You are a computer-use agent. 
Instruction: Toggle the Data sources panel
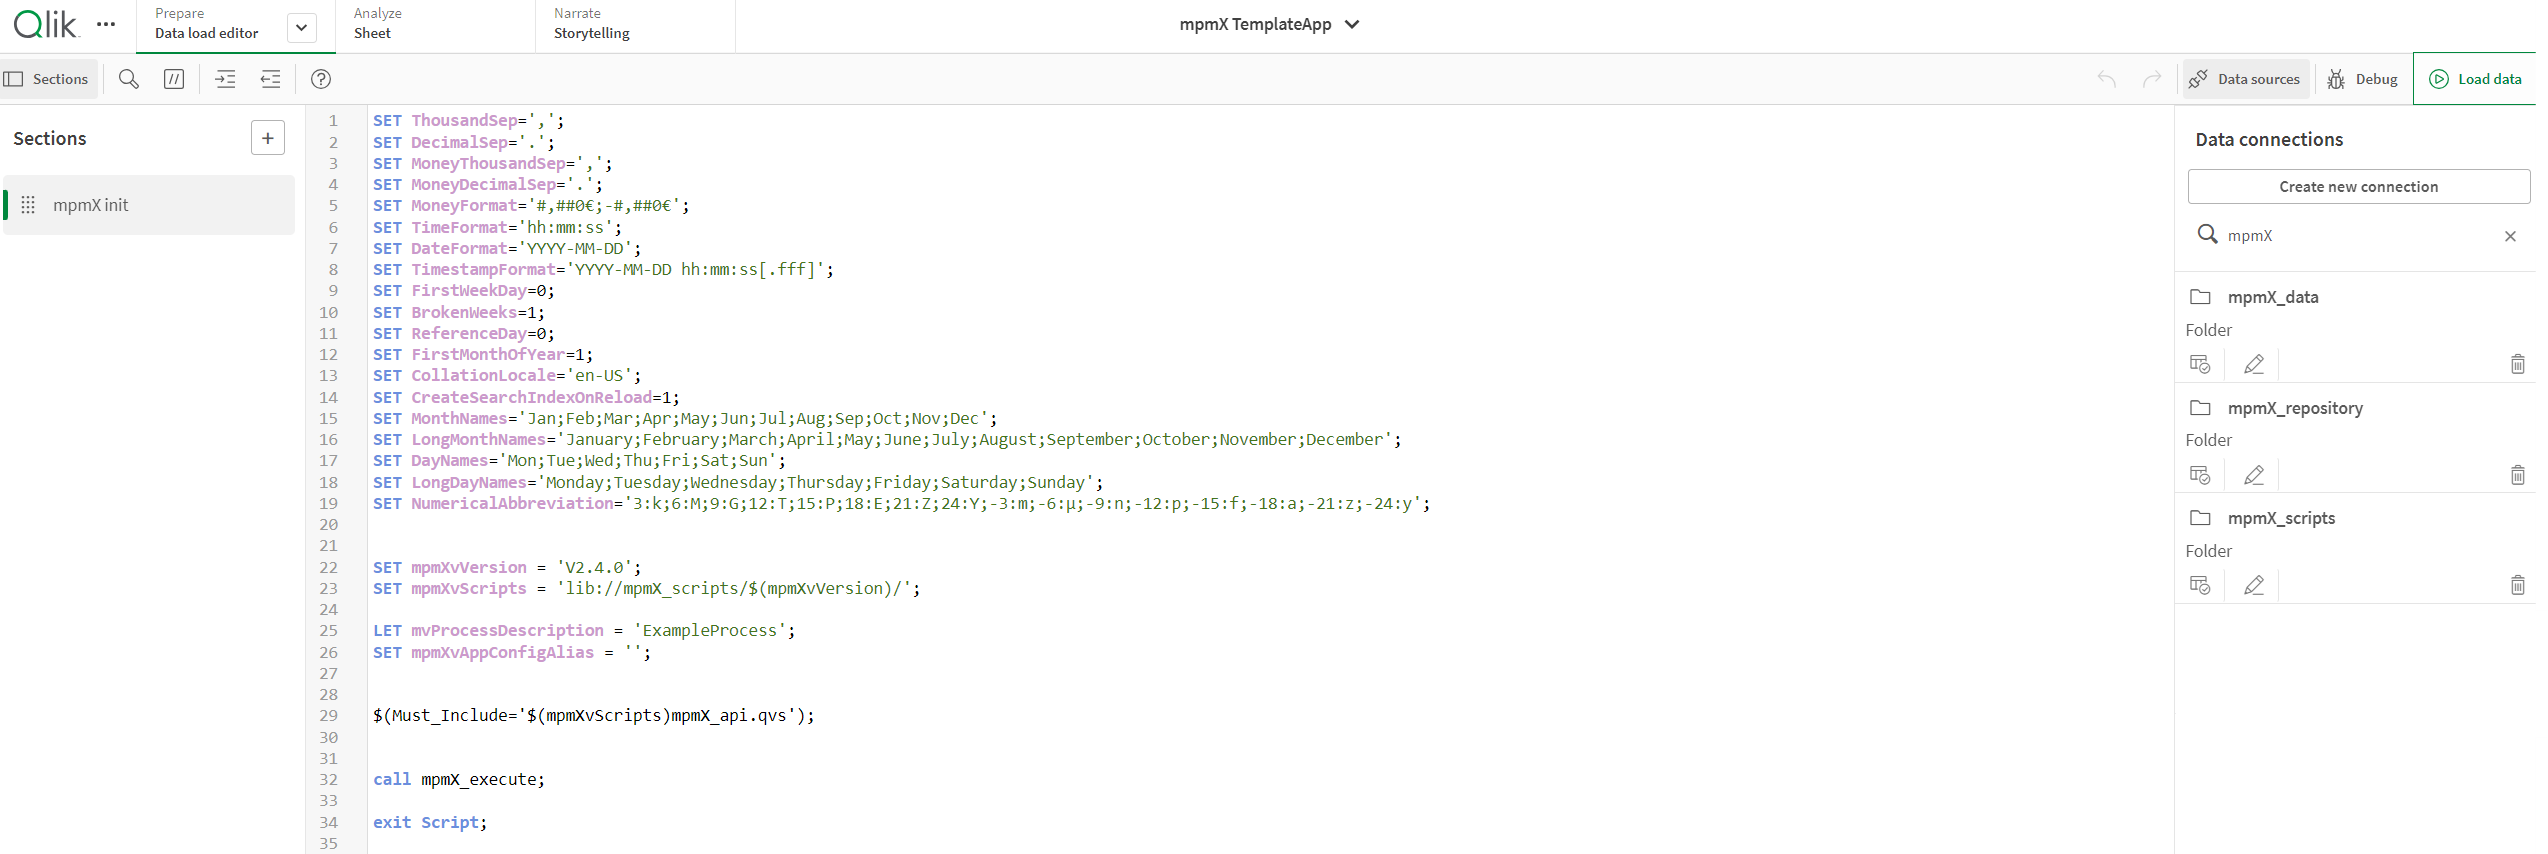[2245, 79]
